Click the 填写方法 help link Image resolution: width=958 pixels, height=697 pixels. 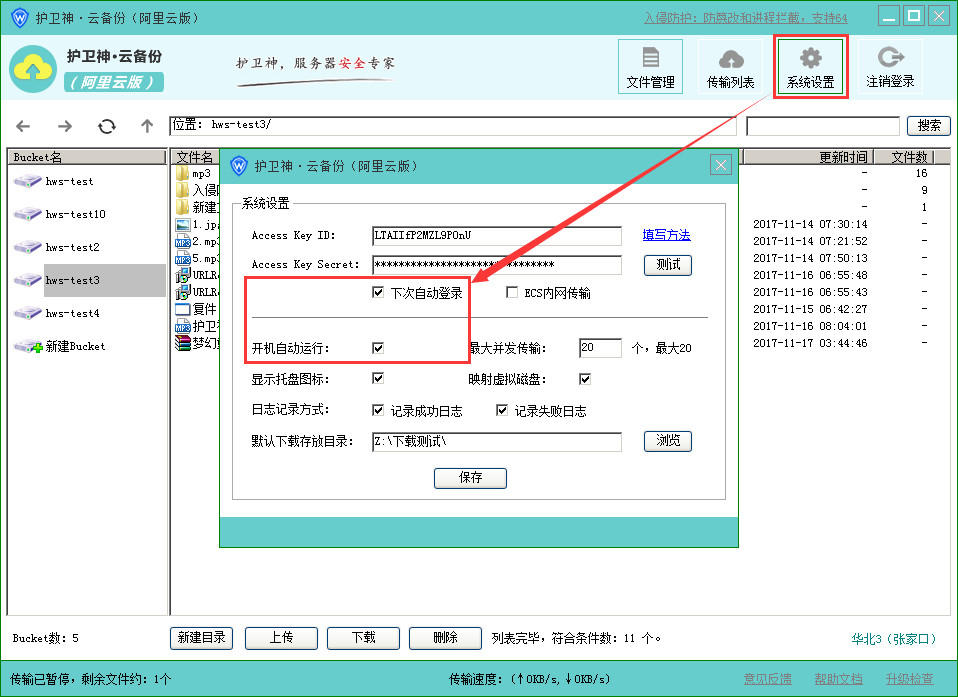click(666, 235)
